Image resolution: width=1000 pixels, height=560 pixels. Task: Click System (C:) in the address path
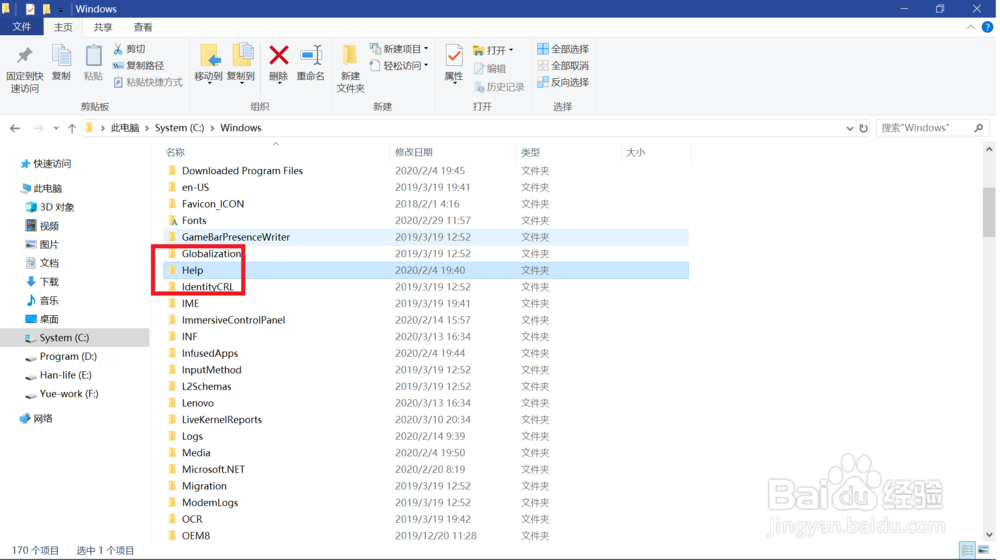179,128
